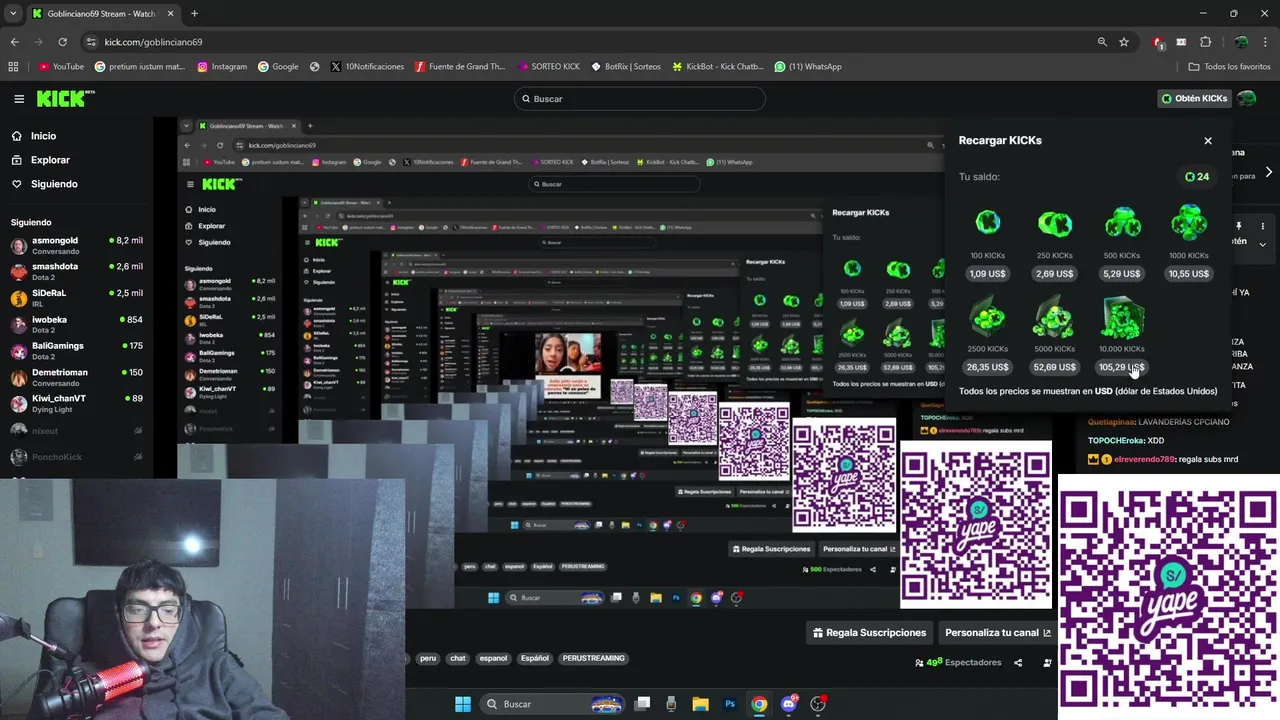Expand the chevron under the chat options
The width and height of the screenshot is (1280, 720).
click(1262, 244)
